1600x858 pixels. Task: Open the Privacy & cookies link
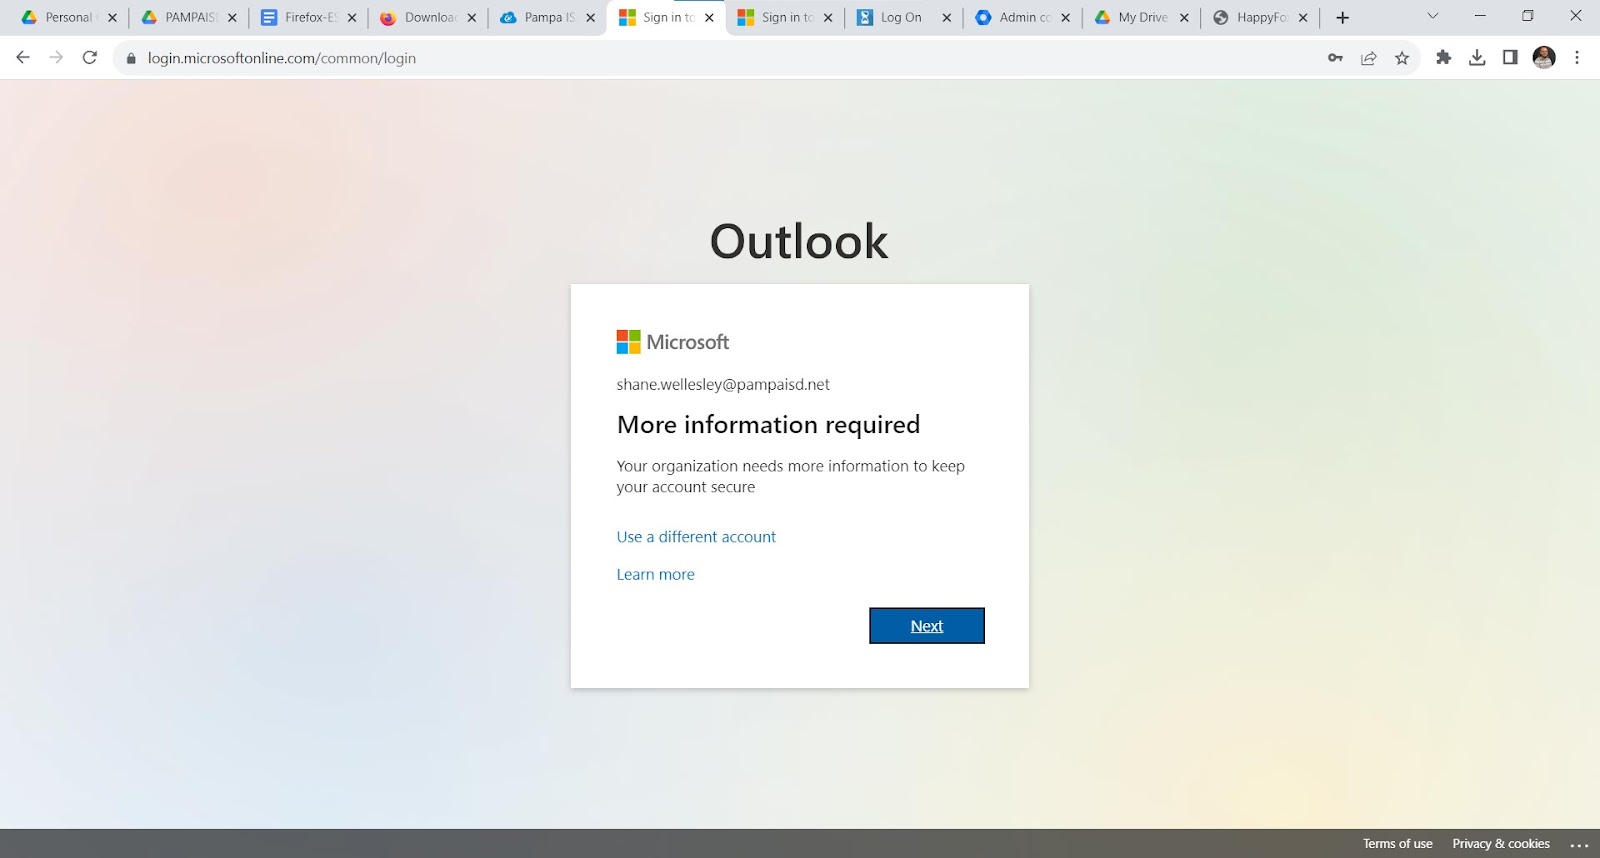click(x=1501, y=844)
